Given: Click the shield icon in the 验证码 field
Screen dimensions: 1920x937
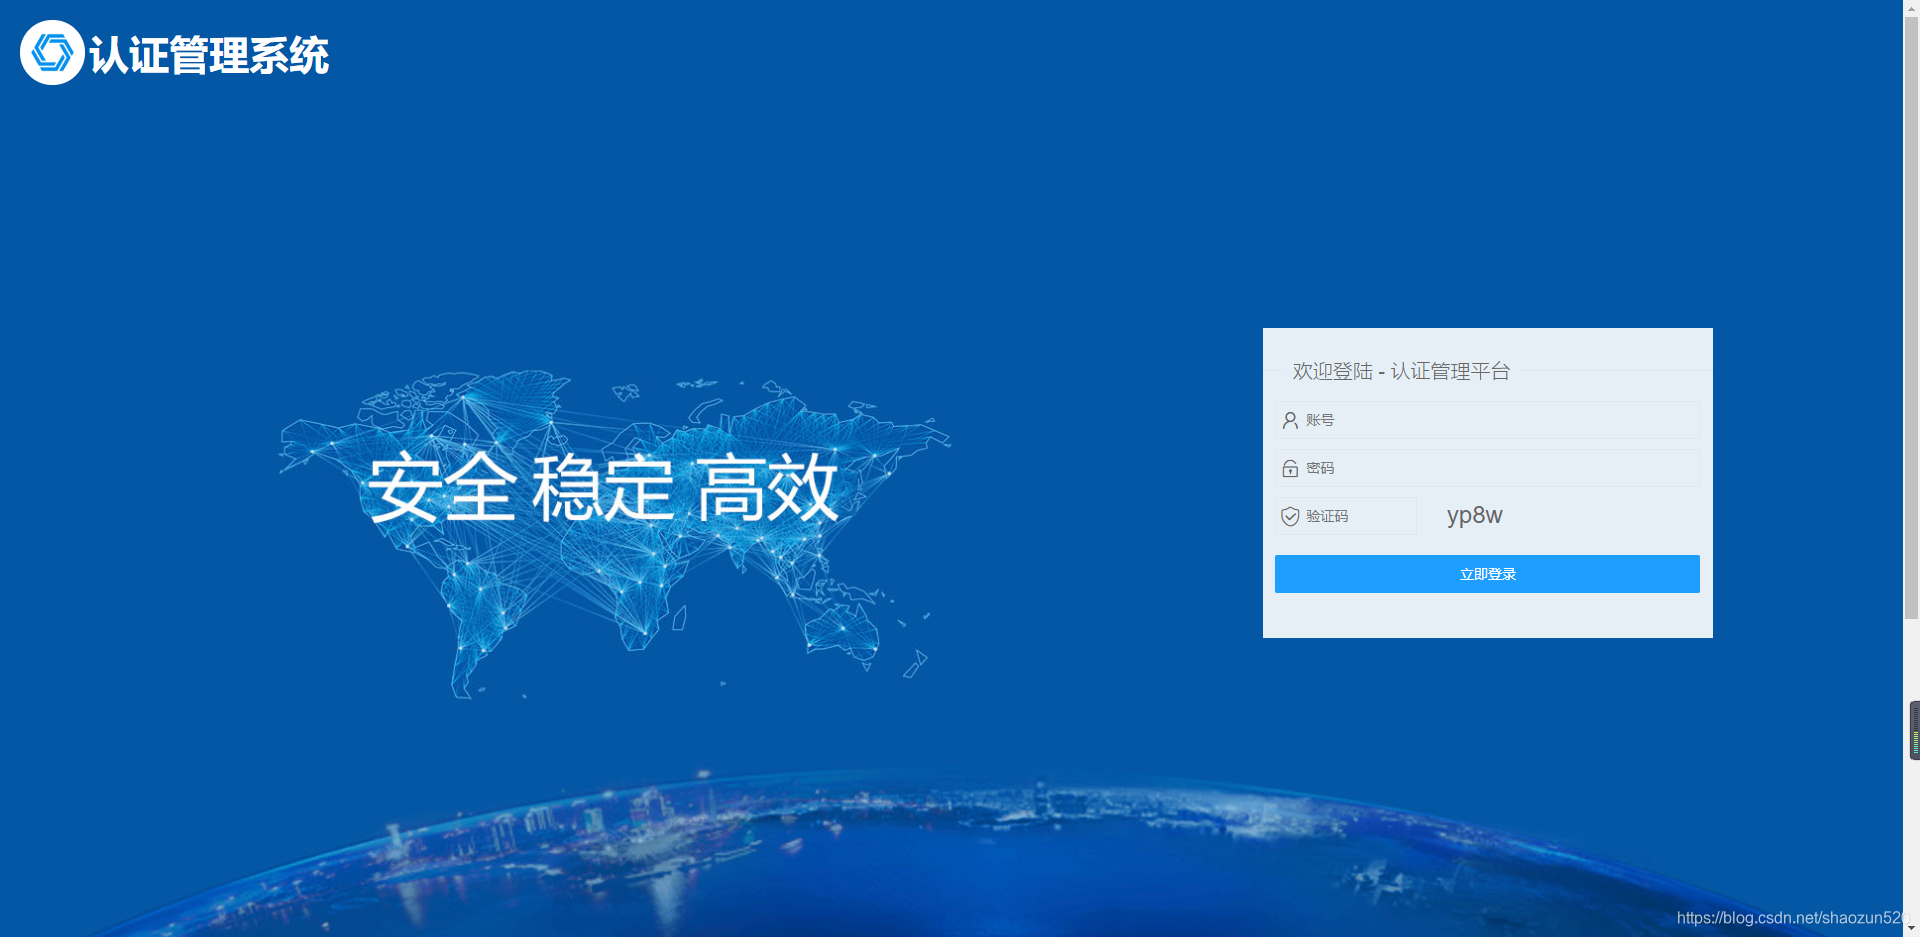Looking at the screenshot, I should click(1290, 516).
